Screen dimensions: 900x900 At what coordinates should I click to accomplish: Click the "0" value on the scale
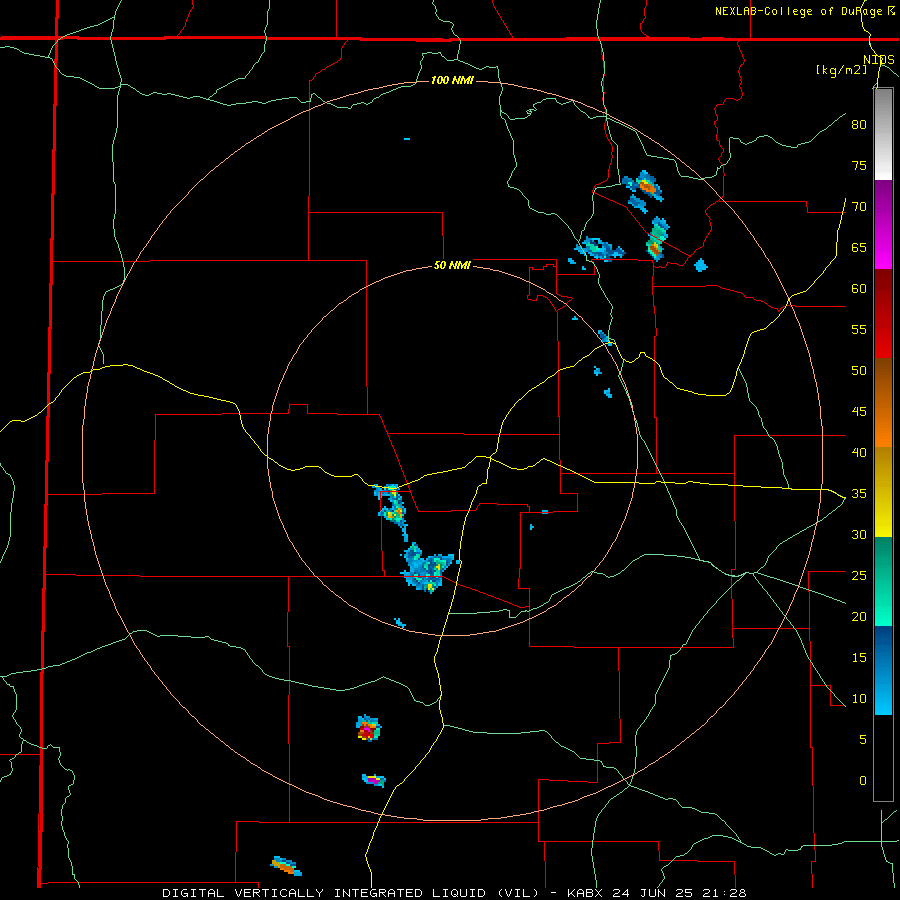pyautogui.click(x=863, y=781)
